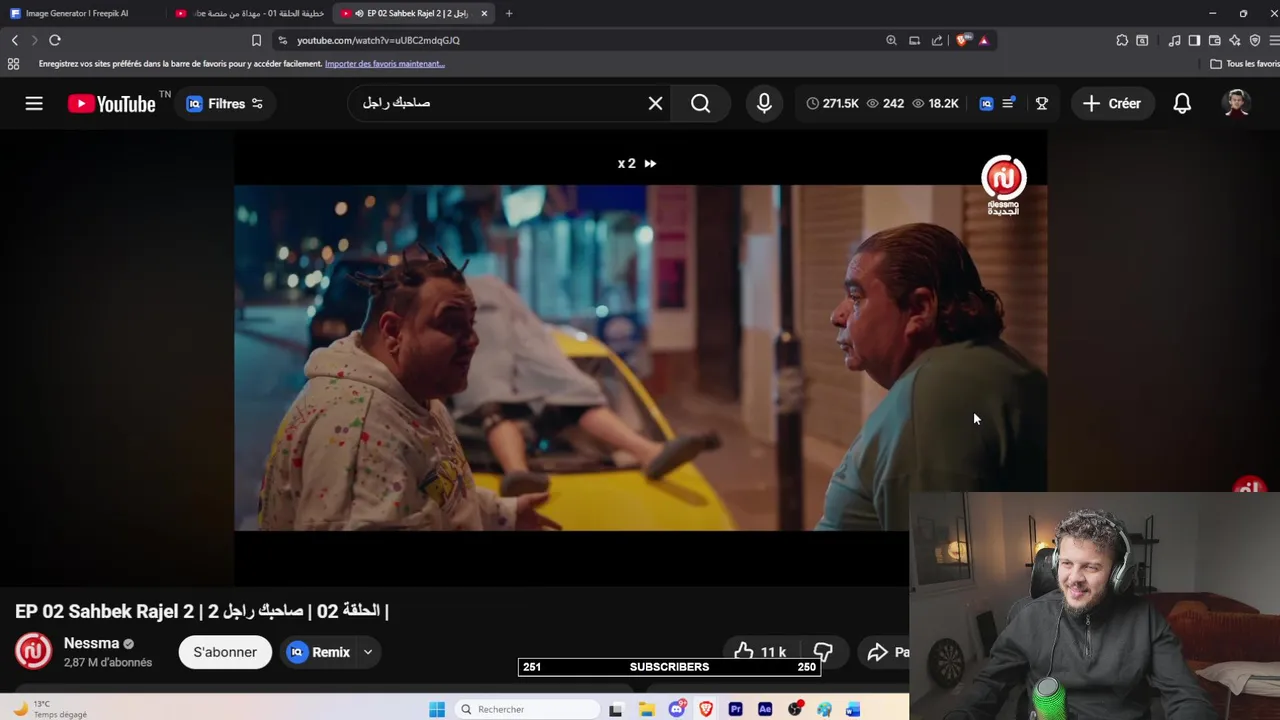Viewport: 1280px width, 720px height.
Task: Open the YouTube hamburger guide menu
Action: pos(34,103)
